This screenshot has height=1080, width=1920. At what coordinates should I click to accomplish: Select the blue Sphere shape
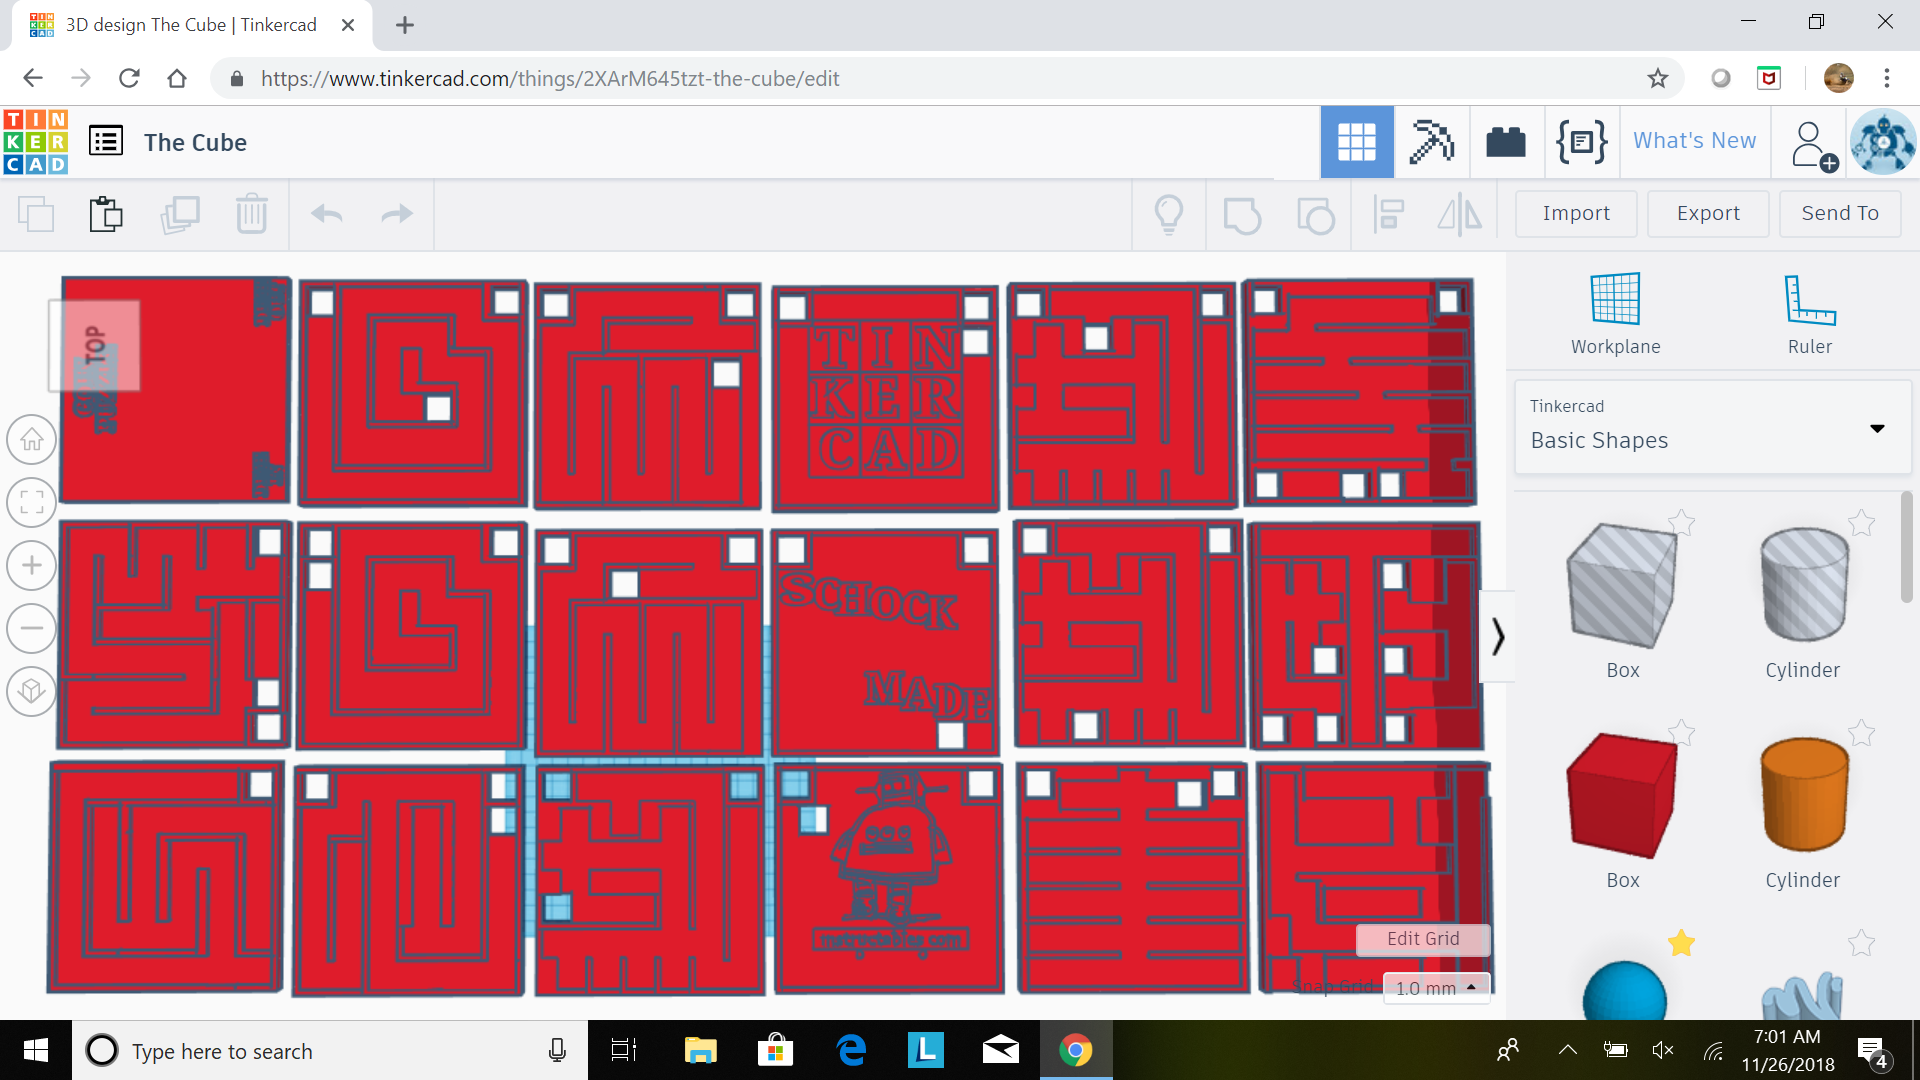pyautogui.click(x=1624, y=991)
